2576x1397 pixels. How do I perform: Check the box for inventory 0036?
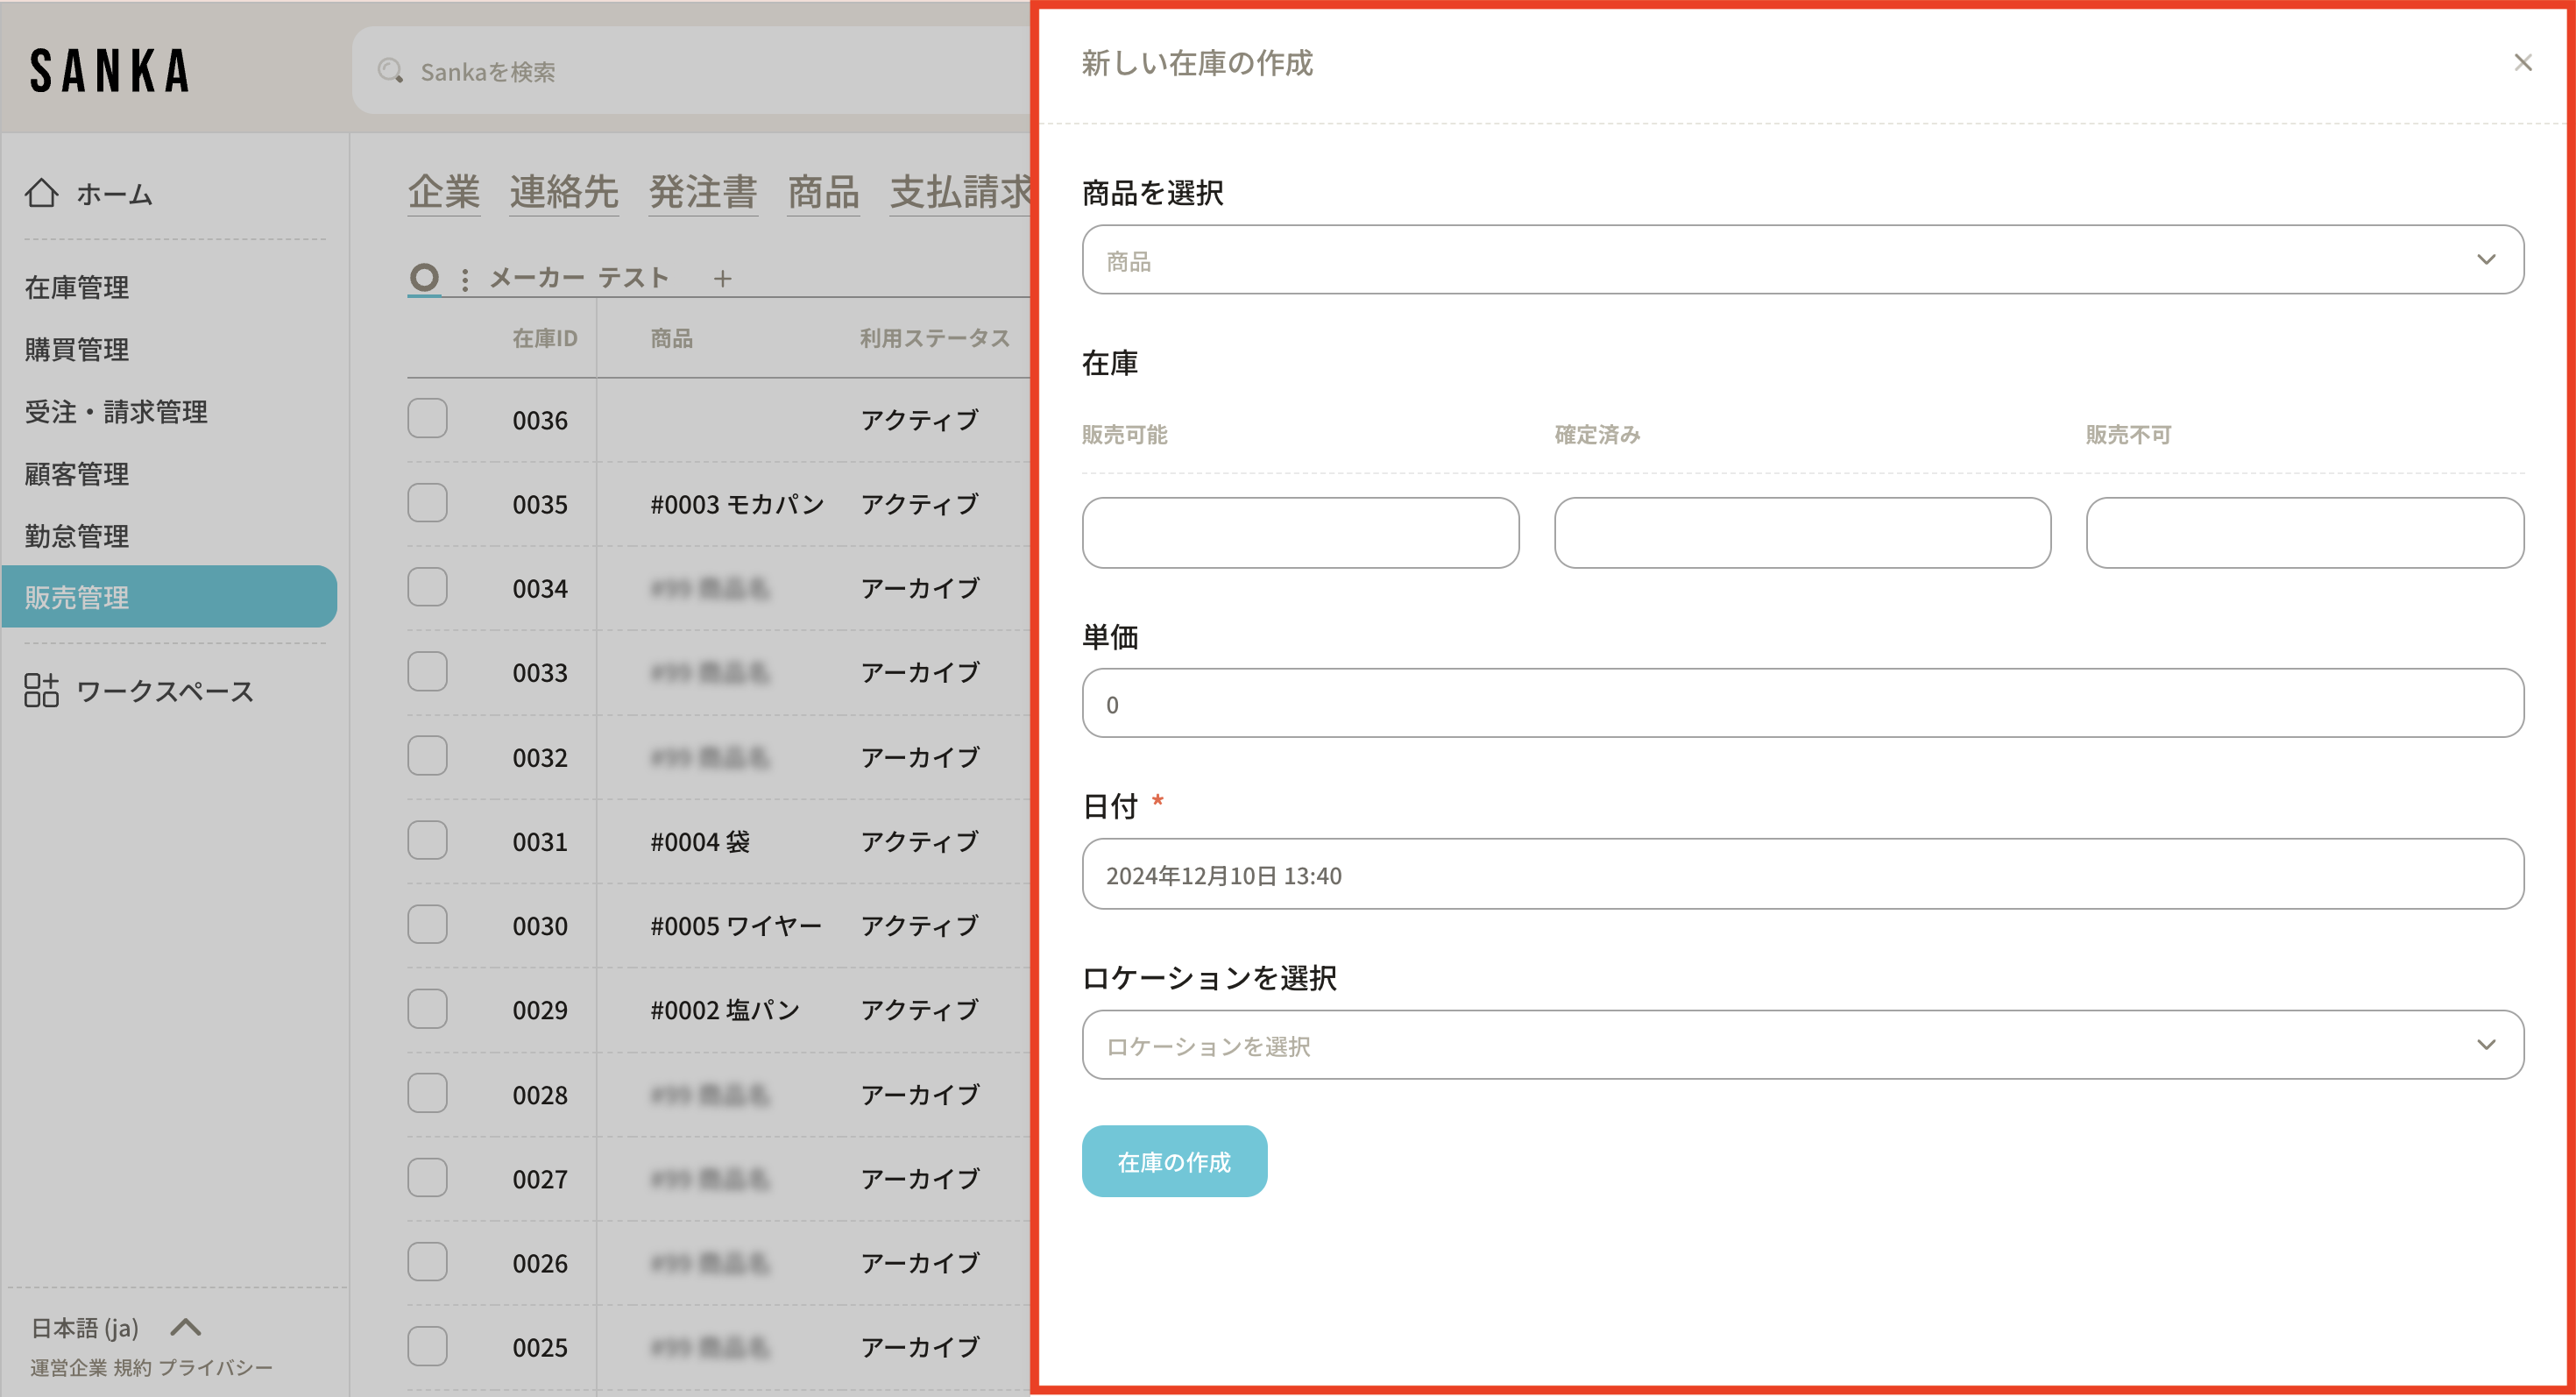coord(427,419)
